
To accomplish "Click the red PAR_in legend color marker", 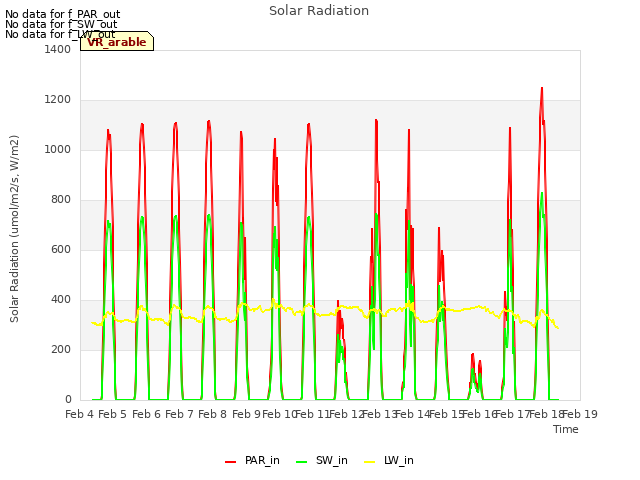I will coord(231,462).
